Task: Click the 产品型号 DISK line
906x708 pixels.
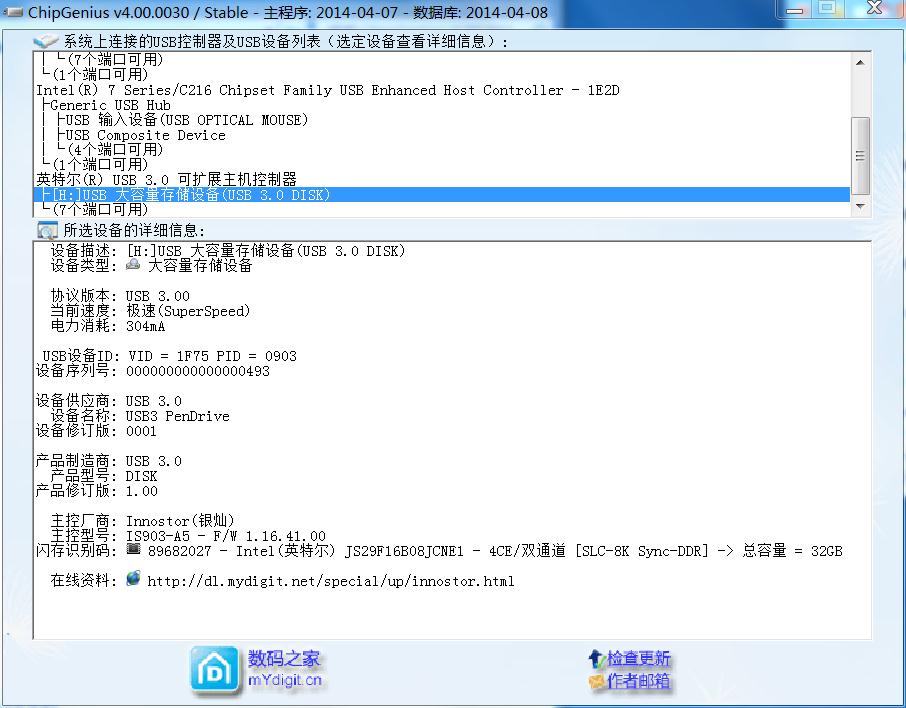Action: tap(104, 476)
